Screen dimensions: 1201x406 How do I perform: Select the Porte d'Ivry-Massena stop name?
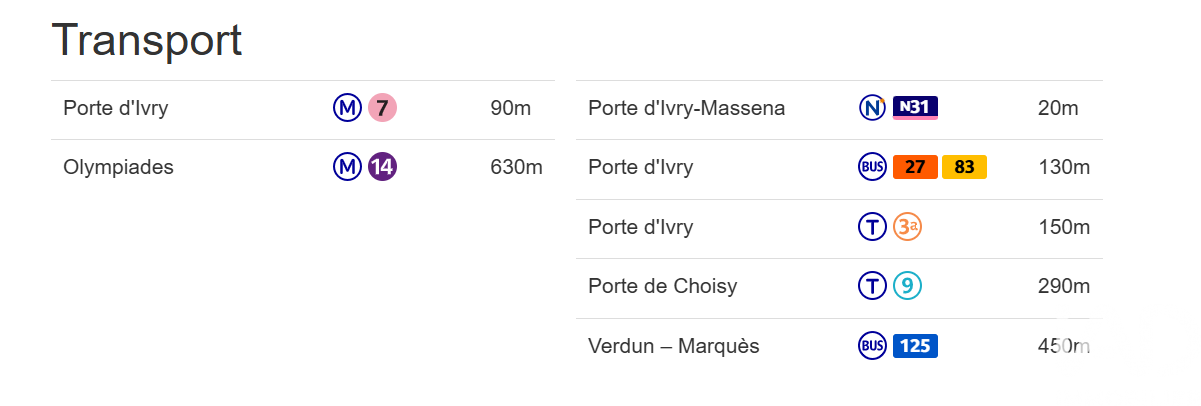(x=686, y=108)
